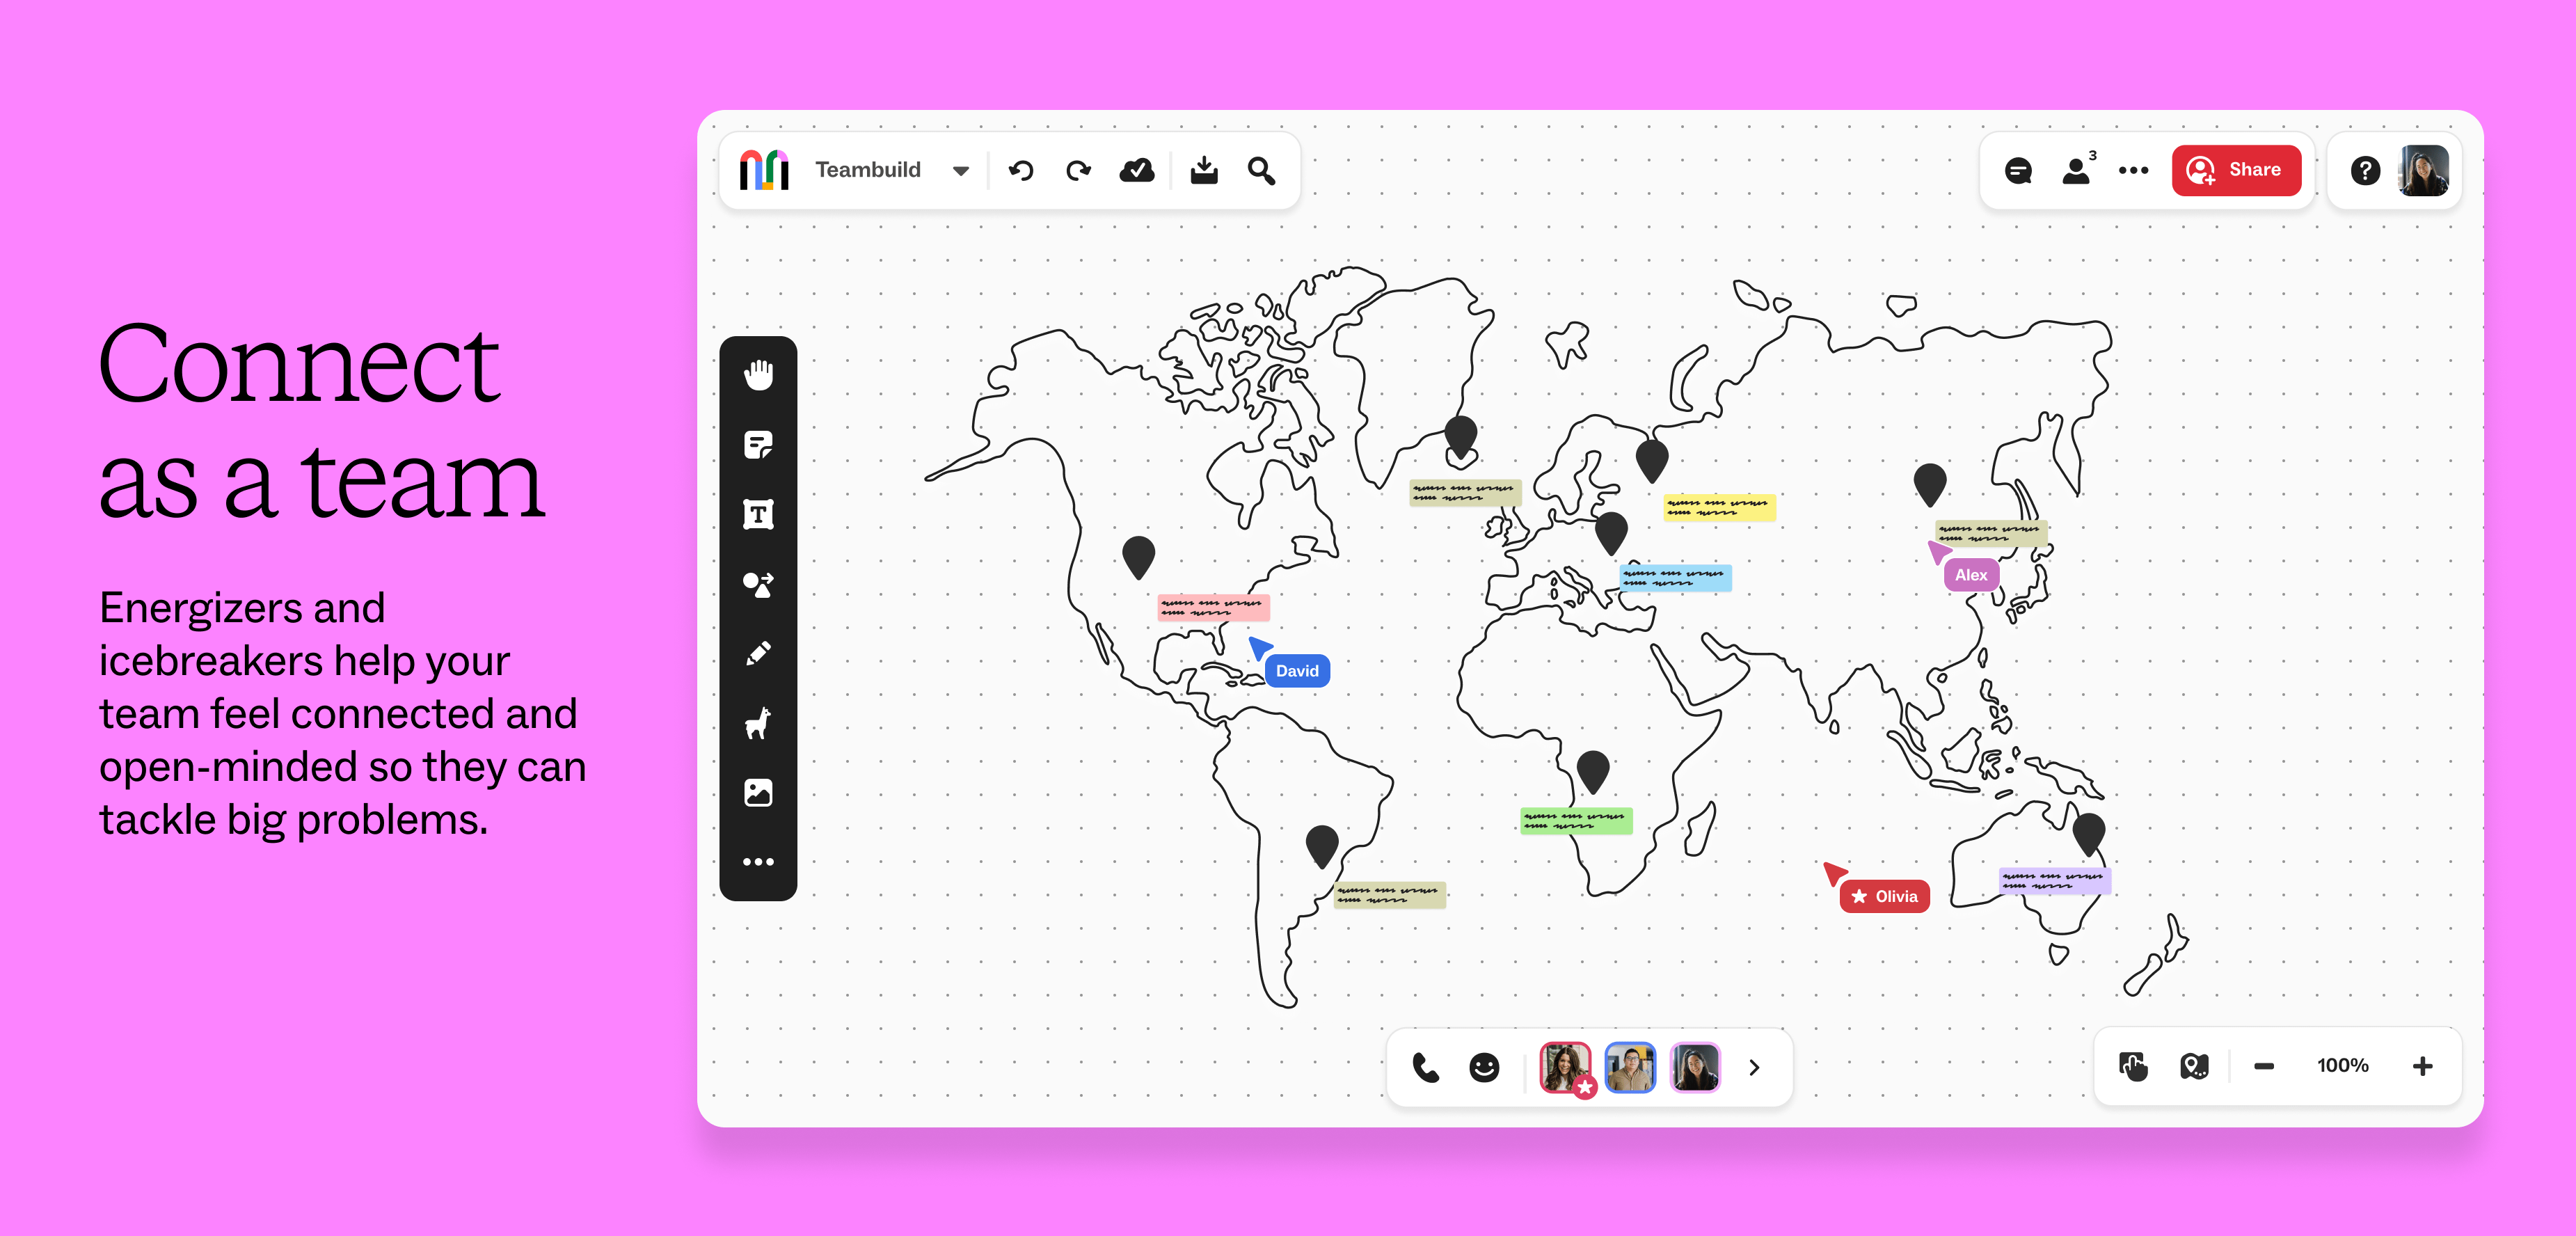Open the Teambuild title dropdown
The height and width of the screenshot is (1236, 2576).
pos(960,170)
